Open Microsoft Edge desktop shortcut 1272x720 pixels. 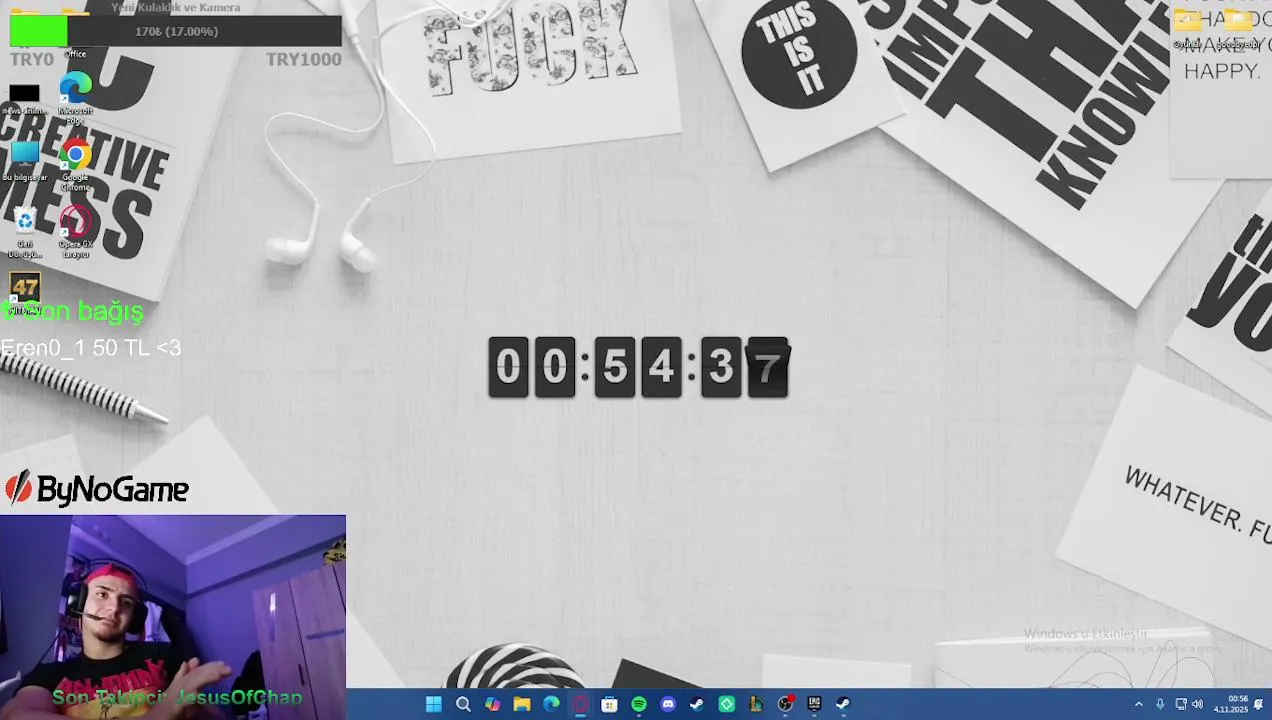tap(75, 98)
